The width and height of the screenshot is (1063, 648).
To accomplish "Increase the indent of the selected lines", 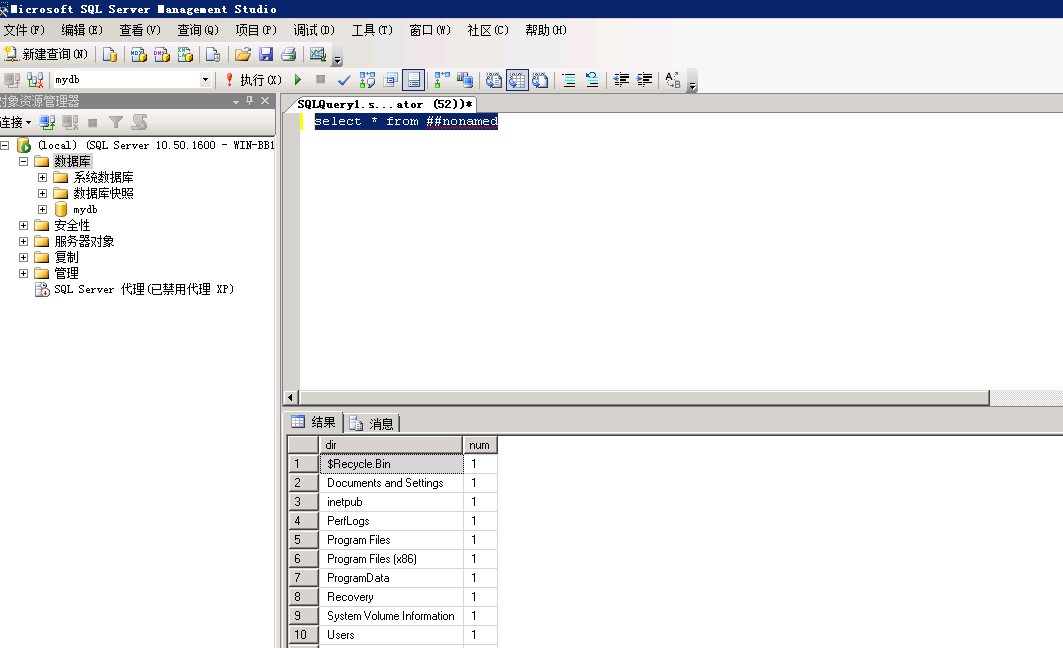I will pyautogui.click(x=644, y=80).
